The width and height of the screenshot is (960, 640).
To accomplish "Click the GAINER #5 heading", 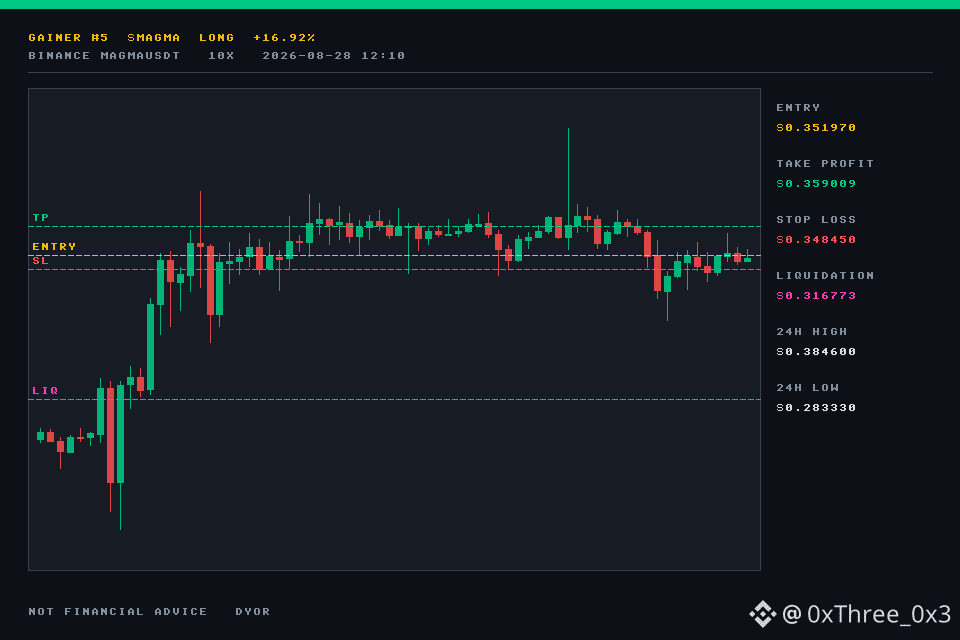I will pos(68,37).
